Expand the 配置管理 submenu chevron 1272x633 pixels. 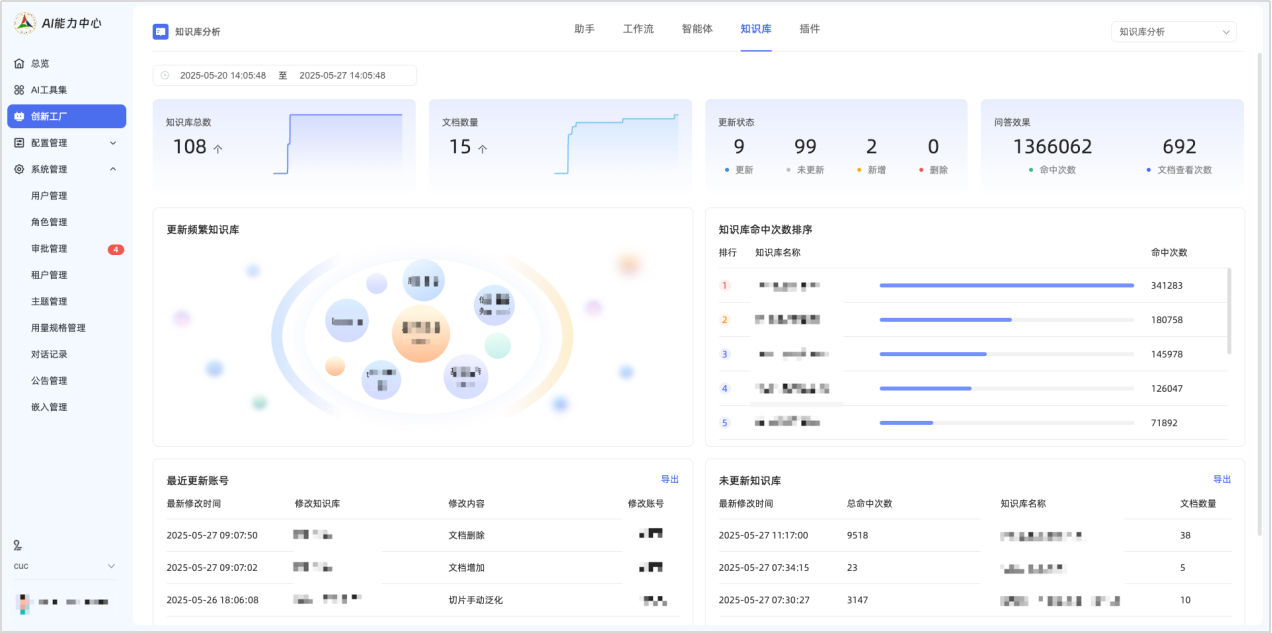(112, 143)
